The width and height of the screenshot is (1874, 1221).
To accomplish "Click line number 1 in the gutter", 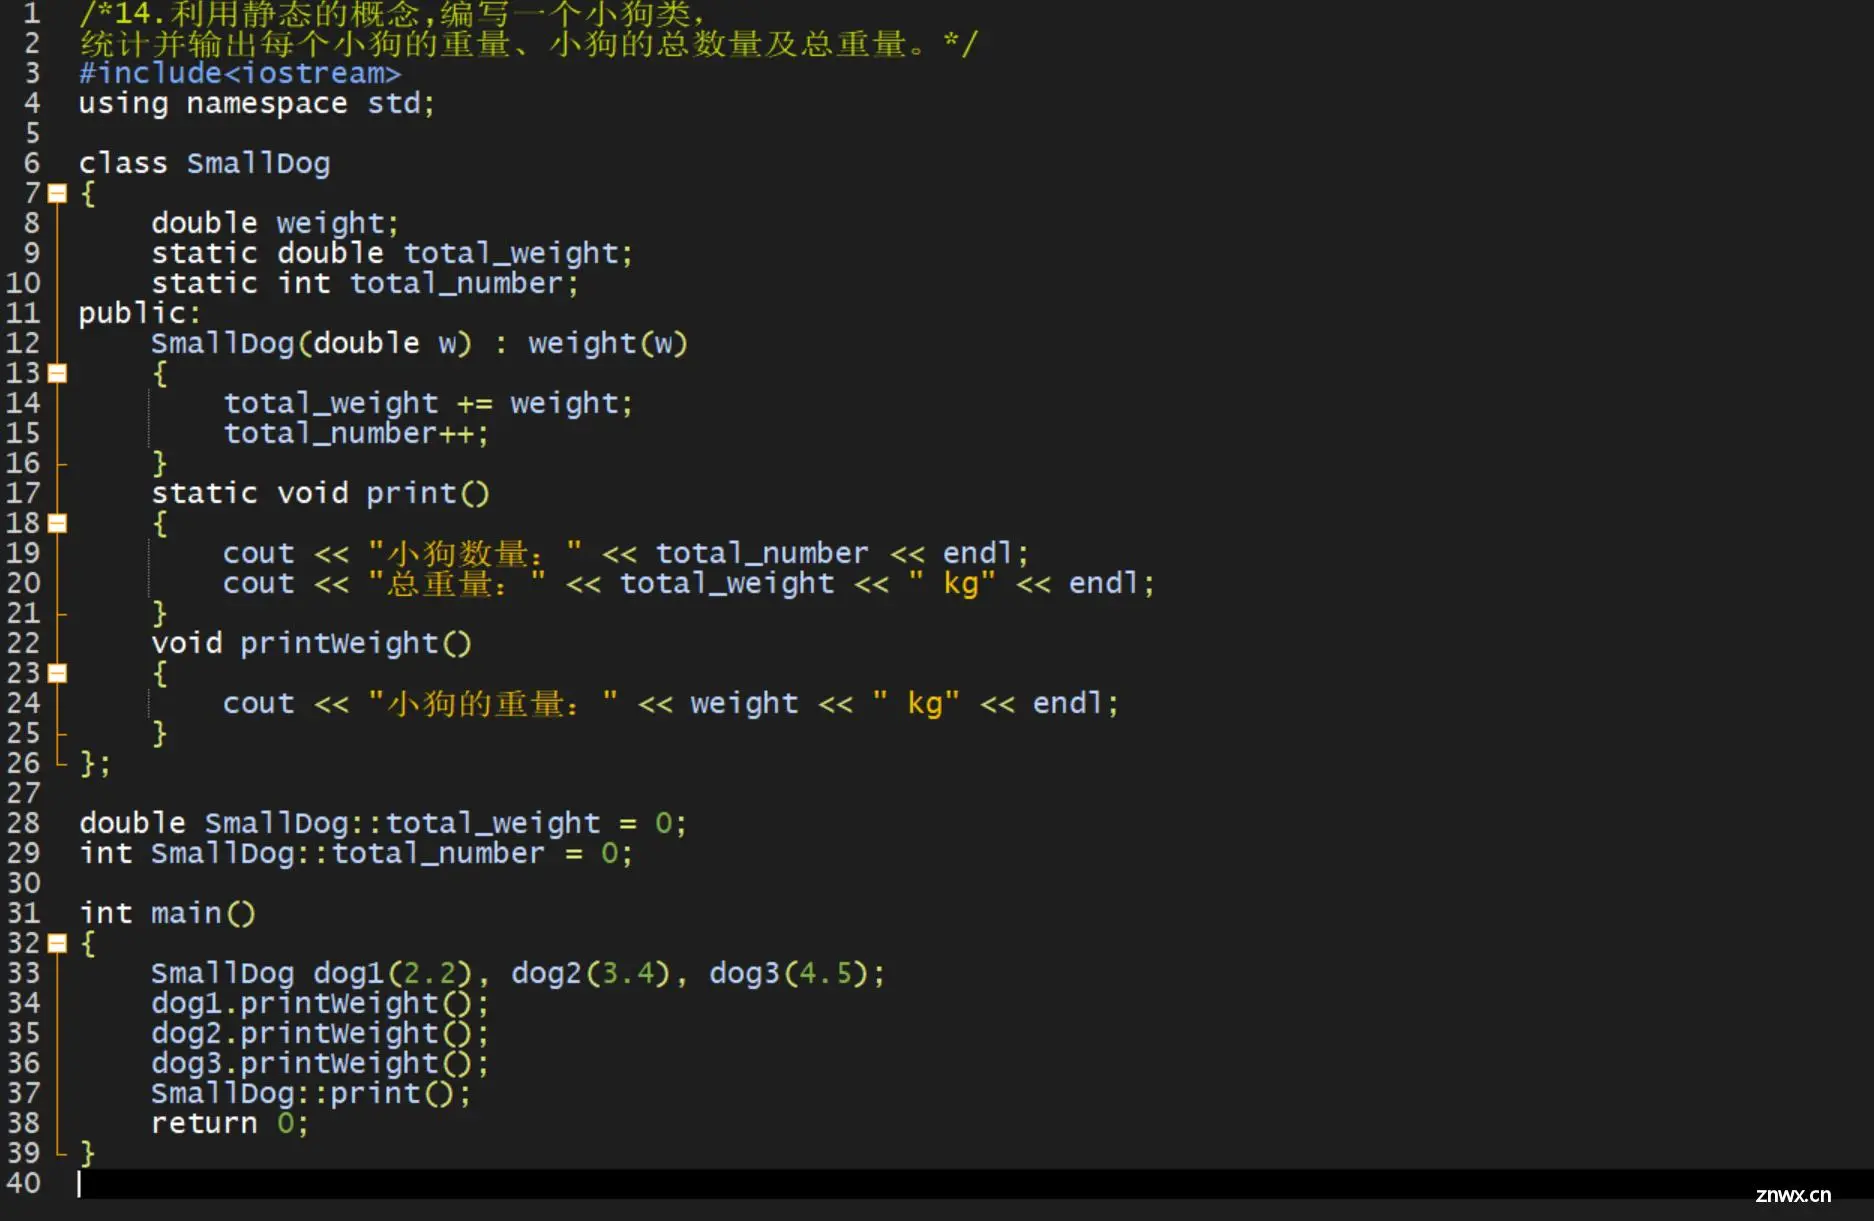I will point(32,14).
